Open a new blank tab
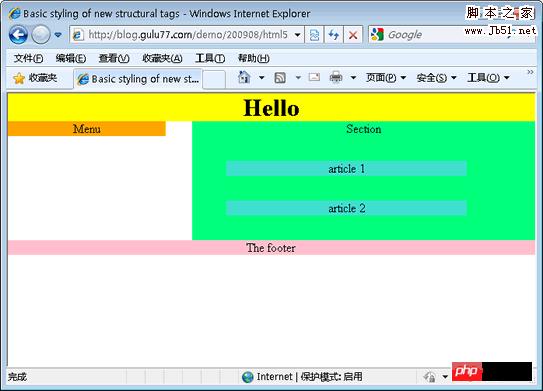 coord(214,79)
